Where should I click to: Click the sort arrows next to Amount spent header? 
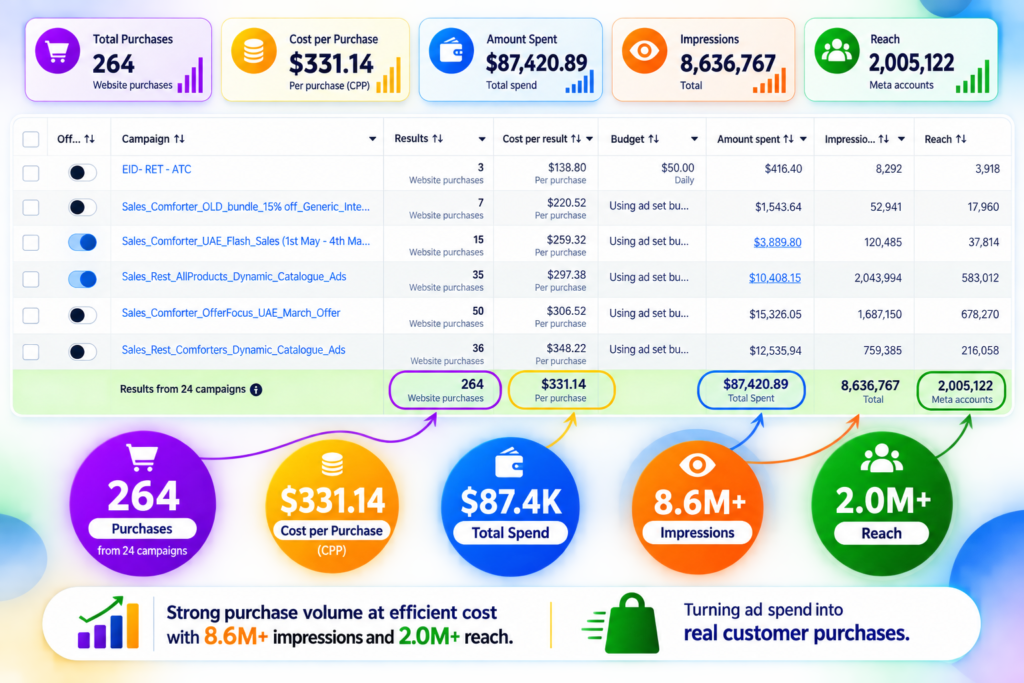788,139
